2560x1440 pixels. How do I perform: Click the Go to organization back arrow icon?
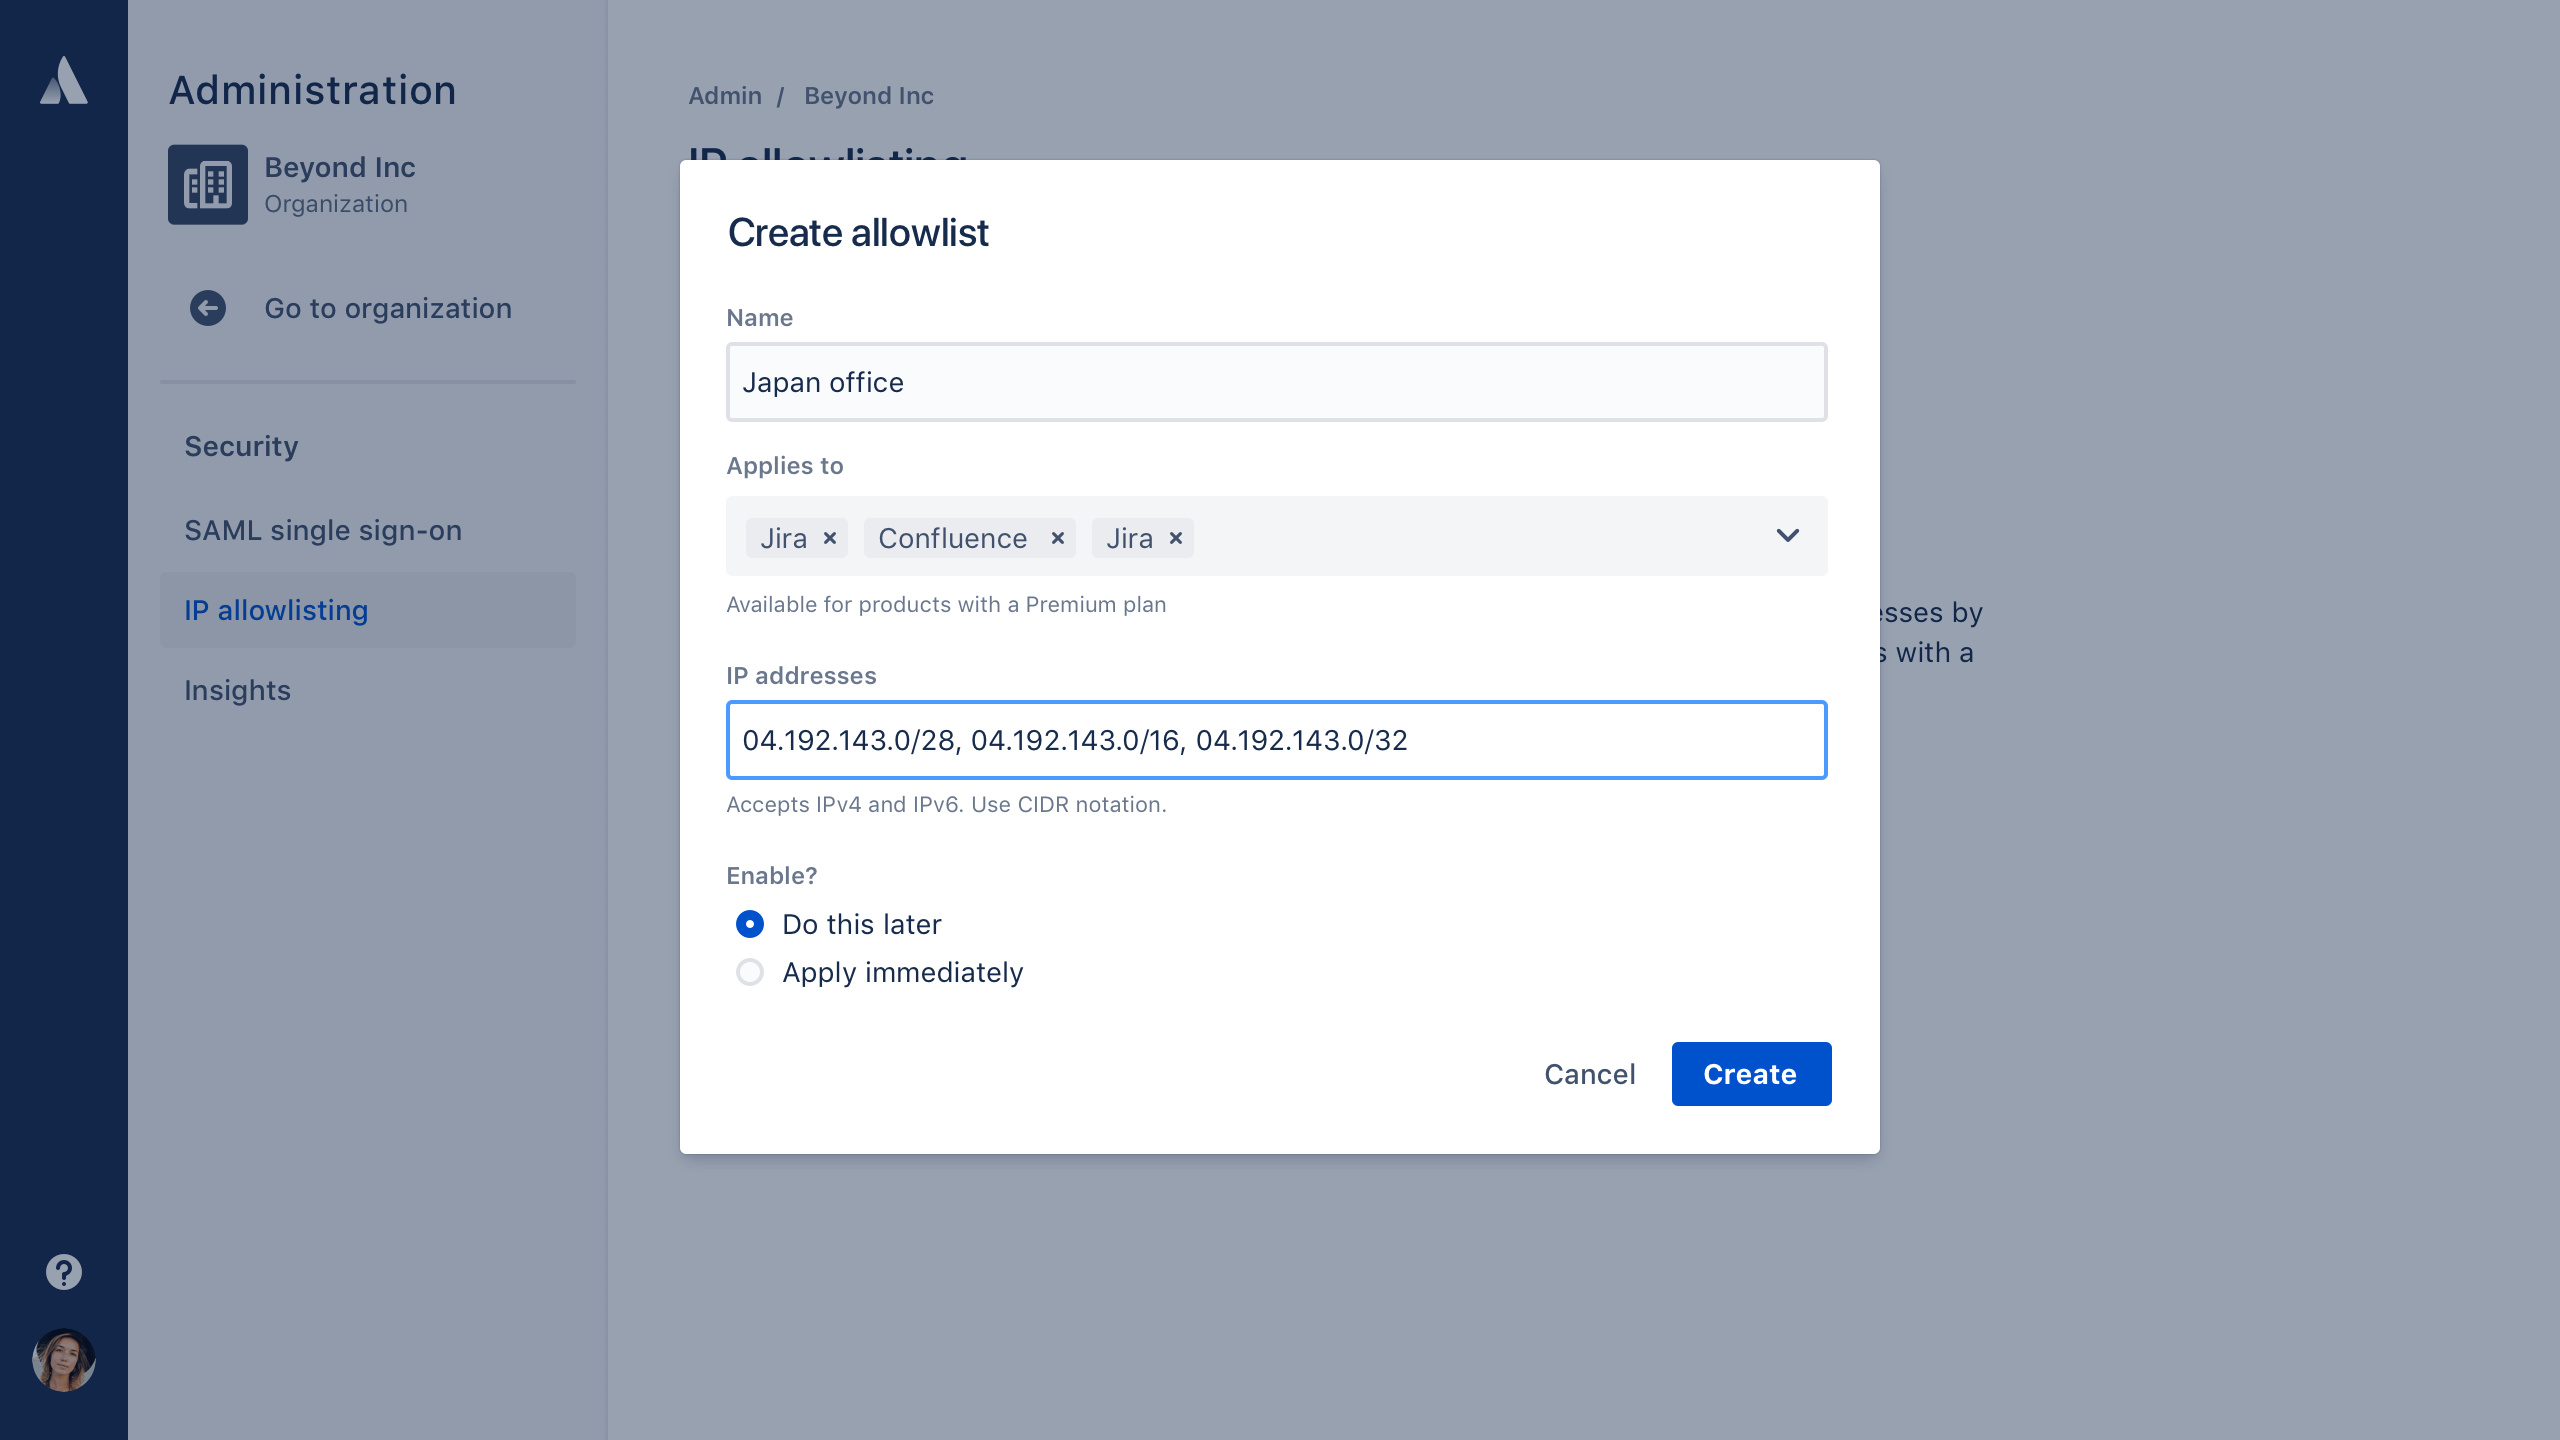point(209,309)
